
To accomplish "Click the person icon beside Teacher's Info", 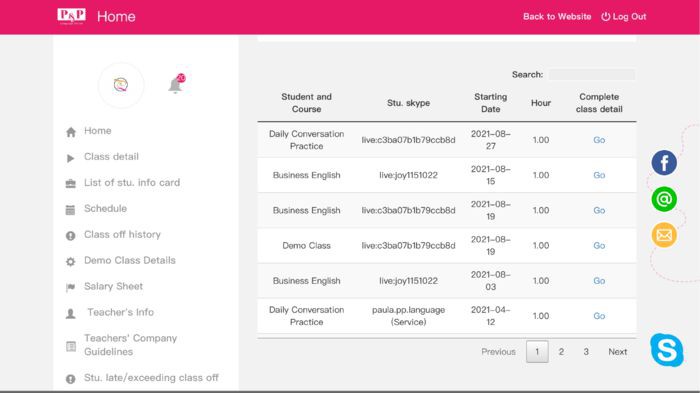I will 71,314.
